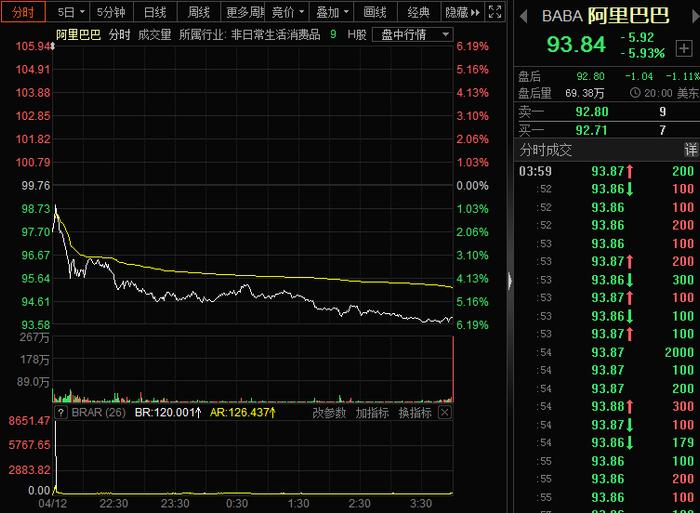Click the 成交量 label in chart header

pos(154,35)
